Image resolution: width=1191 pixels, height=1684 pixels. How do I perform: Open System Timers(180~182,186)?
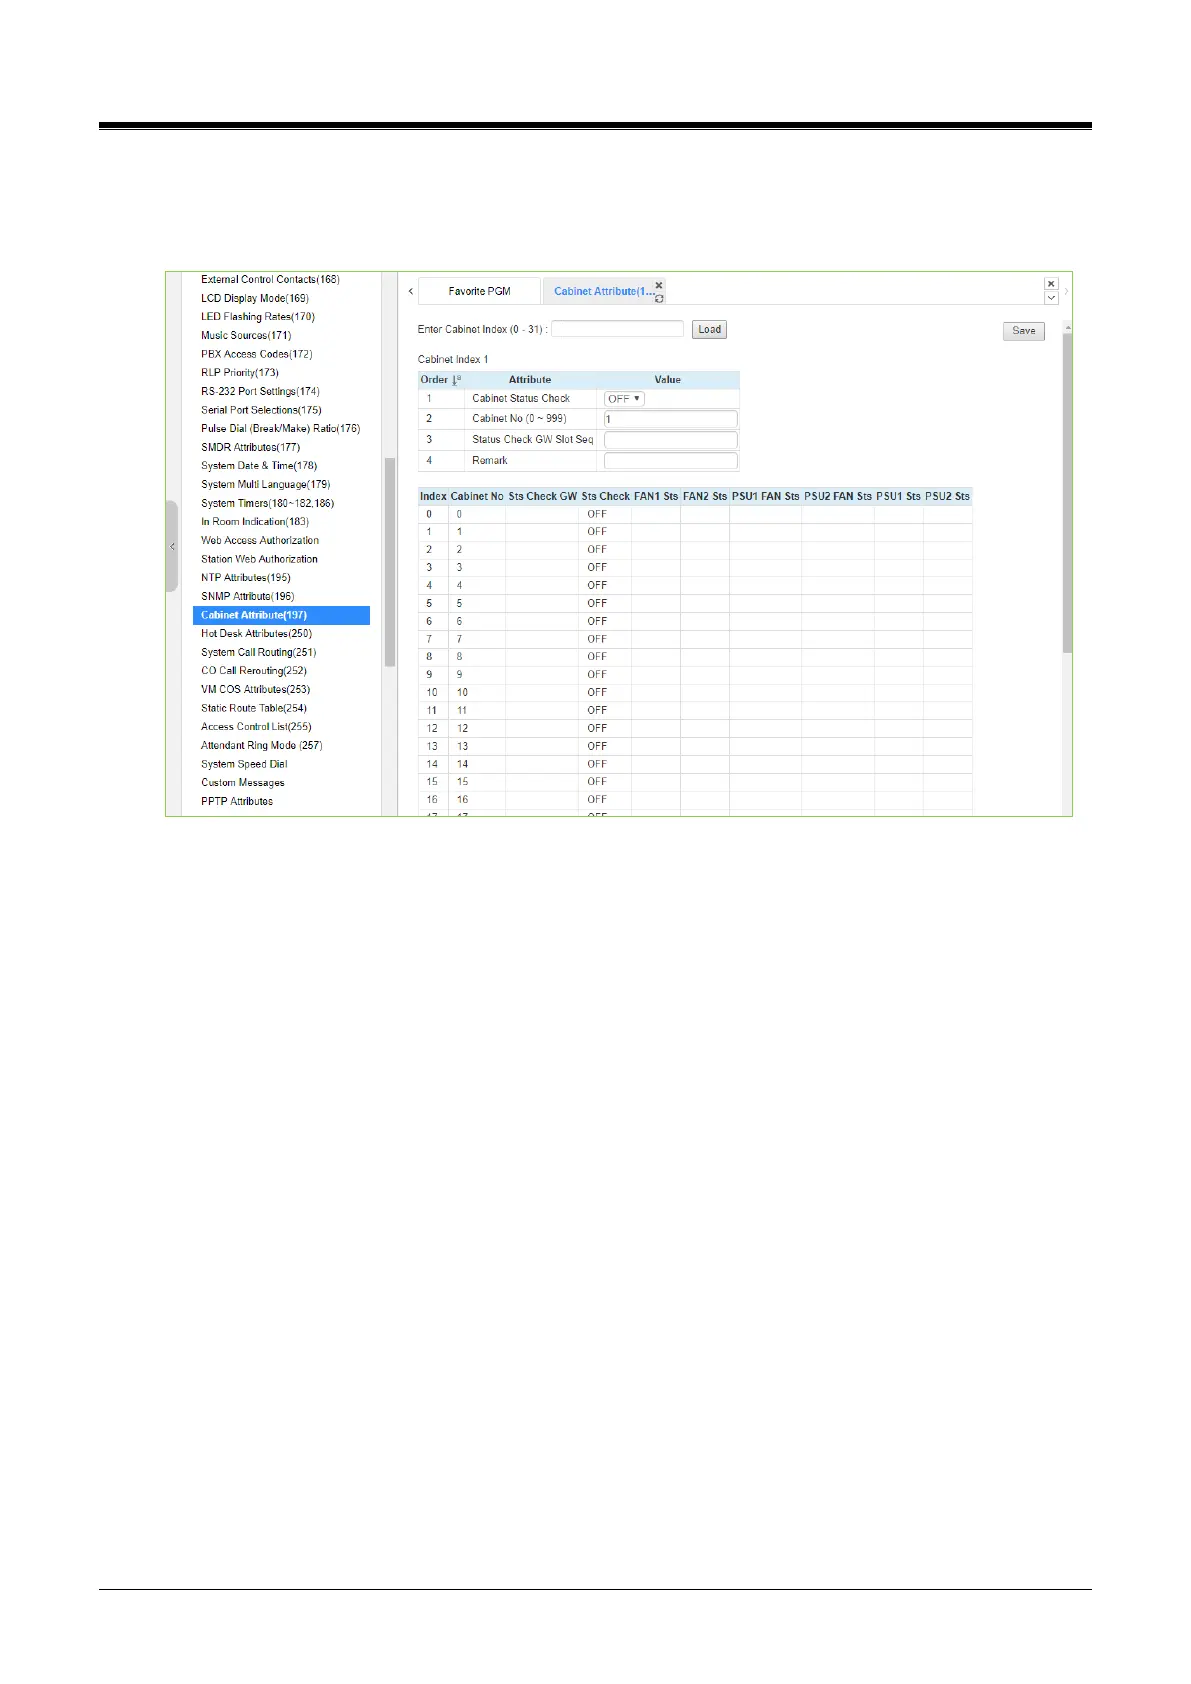pyautogui.click(x=267, y=504)
